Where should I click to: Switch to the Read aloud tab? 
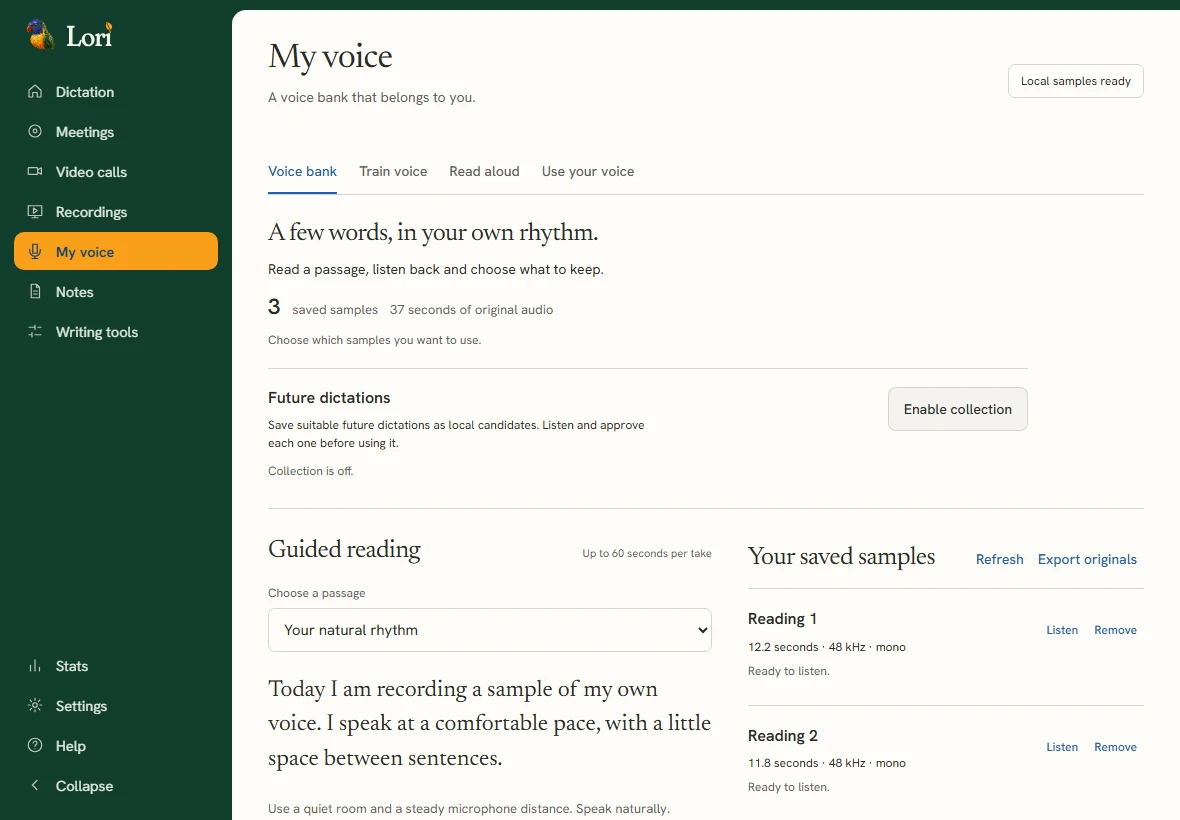coord(484,172)
